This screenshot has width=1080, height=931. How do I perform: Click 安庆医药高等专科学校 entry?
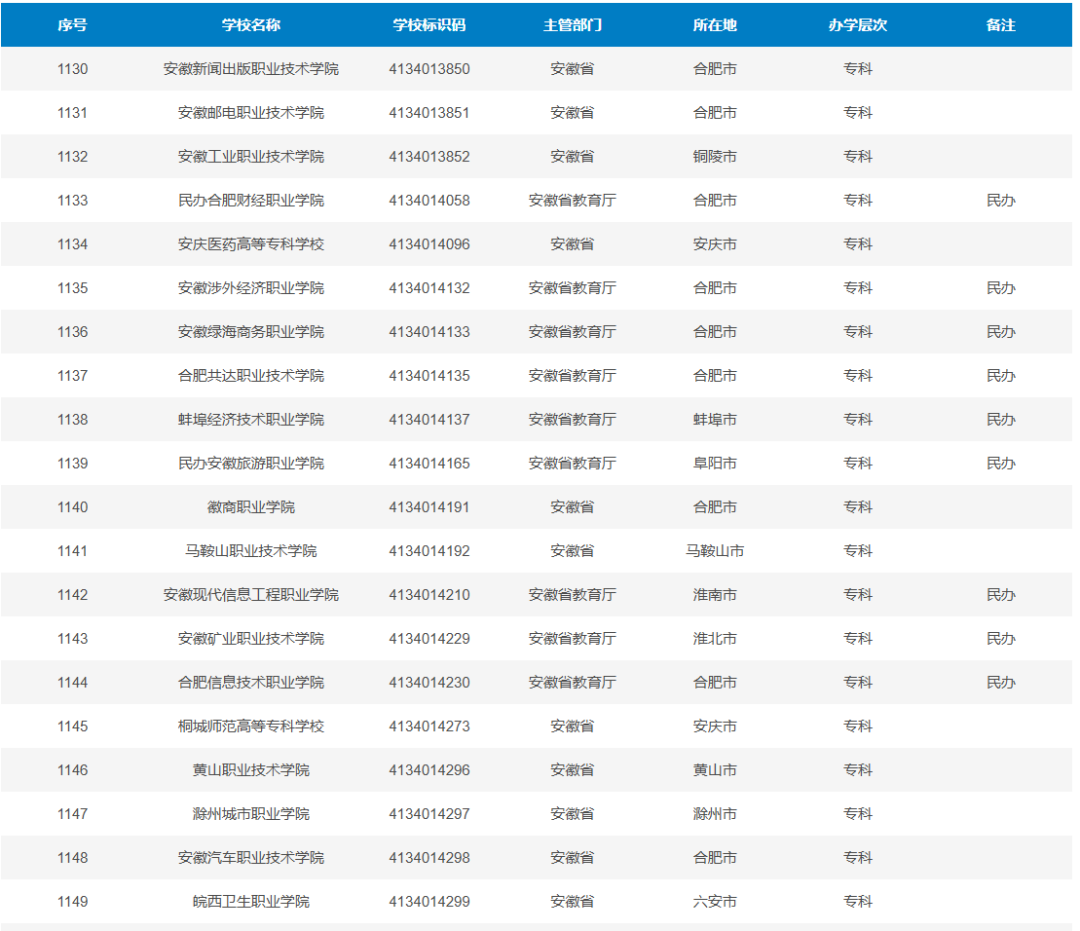(251, 244)
